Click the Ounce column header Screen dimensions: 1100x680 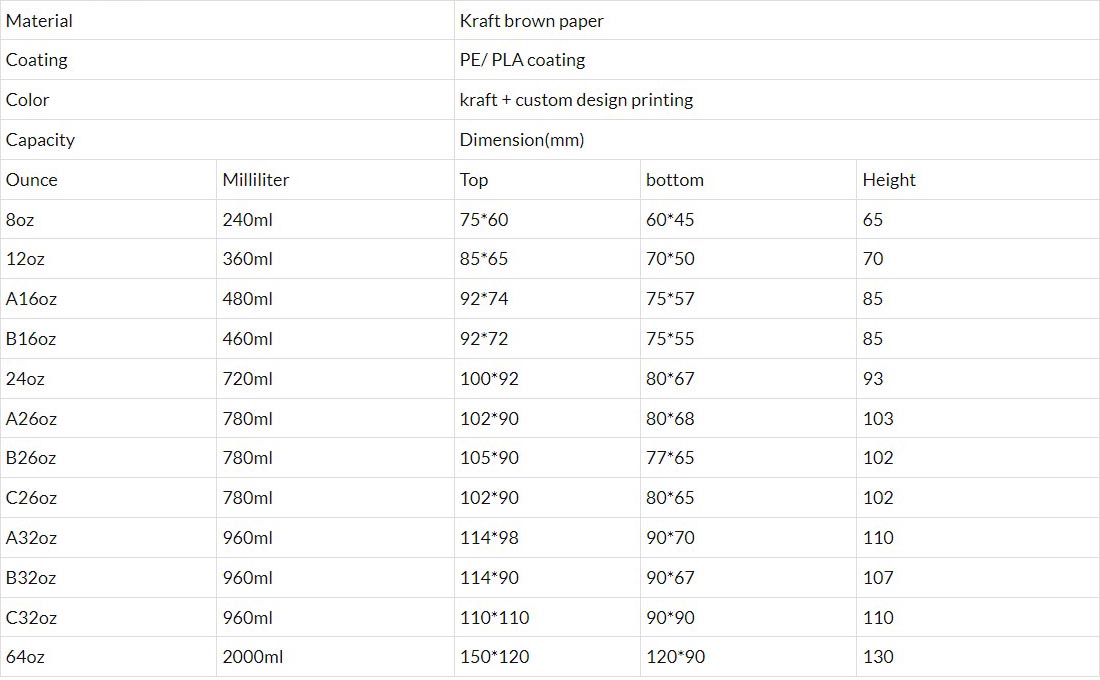(x=32, y=180)
